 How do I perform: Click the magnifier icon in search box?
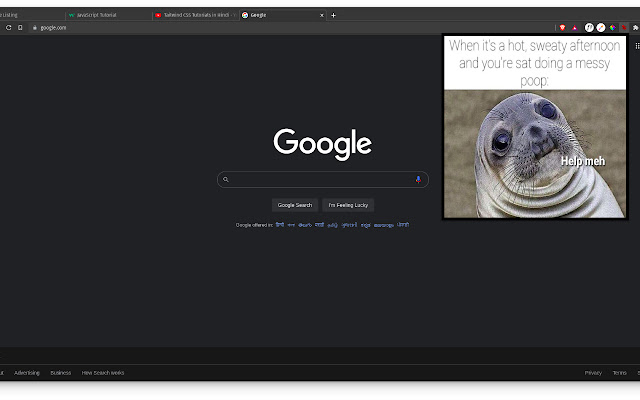pyautogui.click(x=226, y=180)
